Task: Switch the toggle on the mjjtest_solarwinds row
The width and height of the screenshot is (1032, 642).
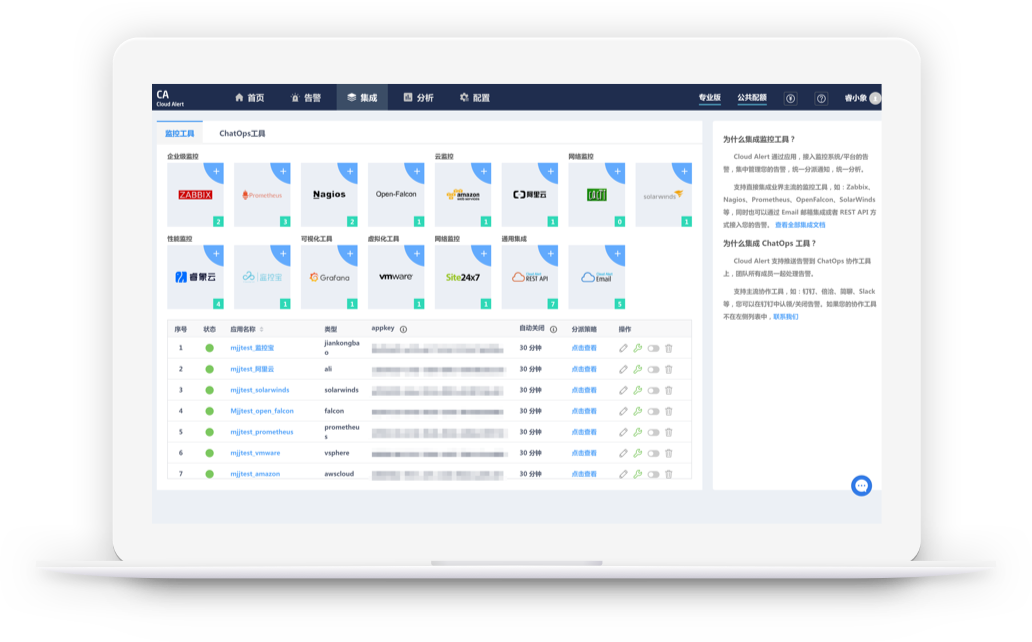Action: pos(654,390)
